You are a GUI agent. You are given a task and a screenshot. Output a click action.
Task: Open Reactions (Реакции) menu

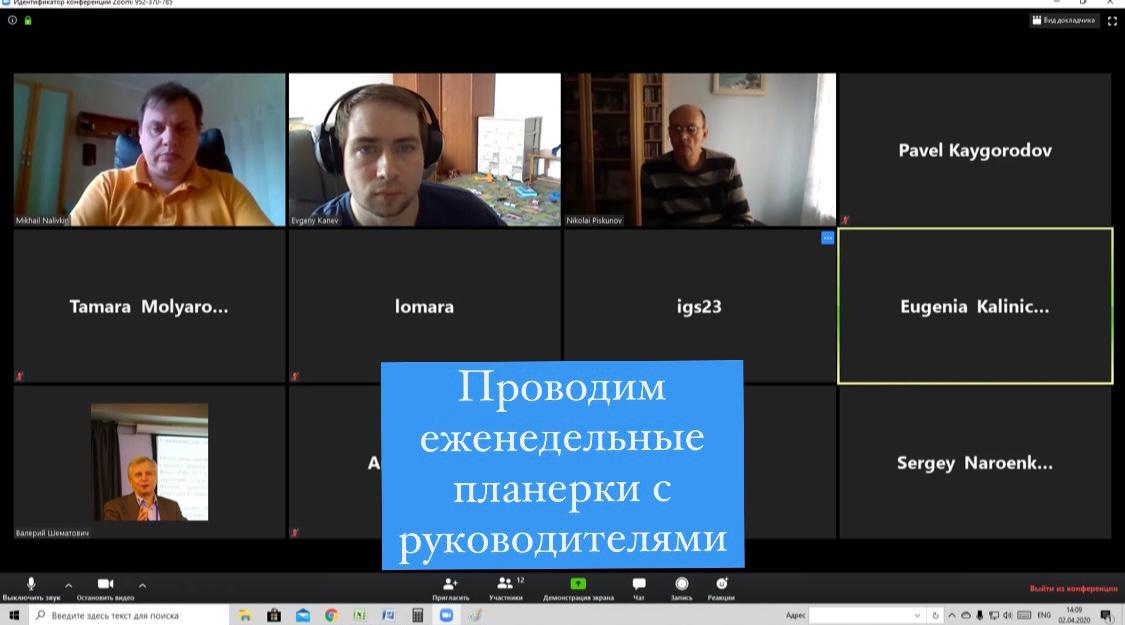pos(721,584)
